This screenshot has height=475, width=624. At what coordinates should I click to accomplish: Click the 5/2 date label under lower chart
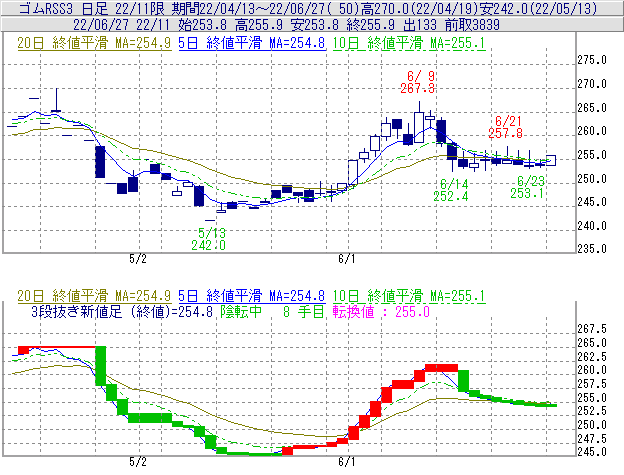click(x=138, y=462)
